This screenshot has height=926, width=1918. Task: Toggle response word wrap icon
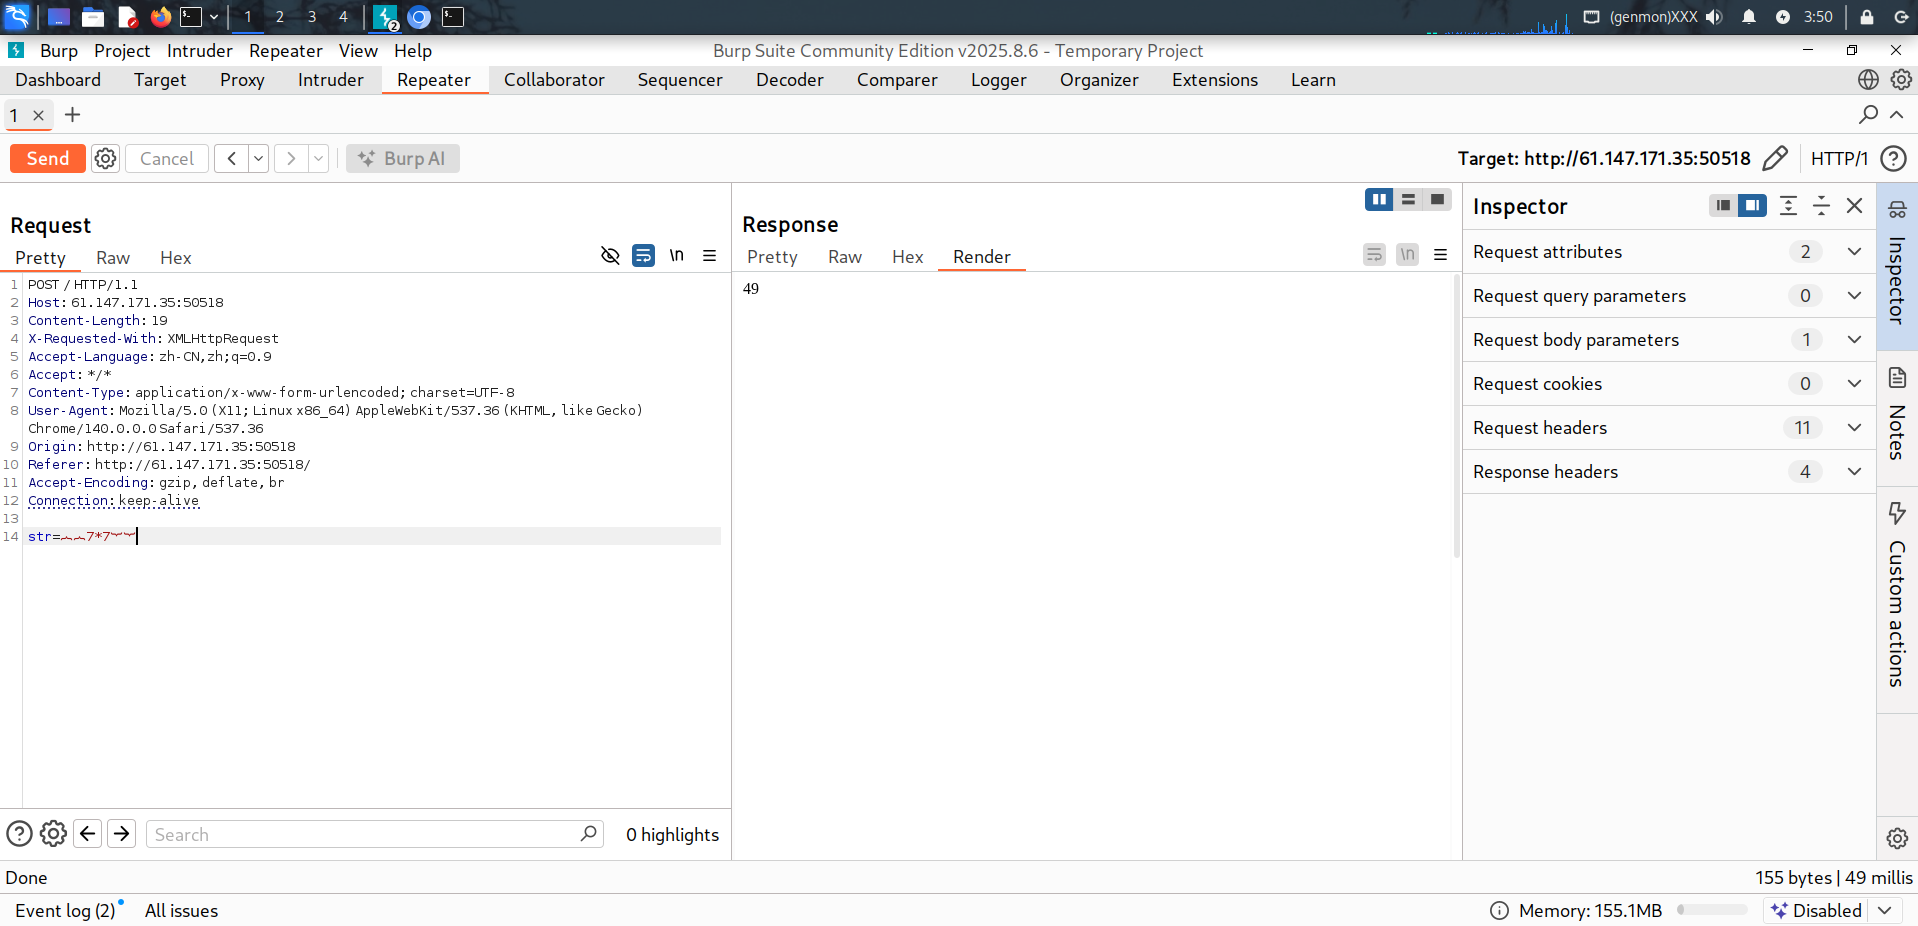(x=1375, y=254)
